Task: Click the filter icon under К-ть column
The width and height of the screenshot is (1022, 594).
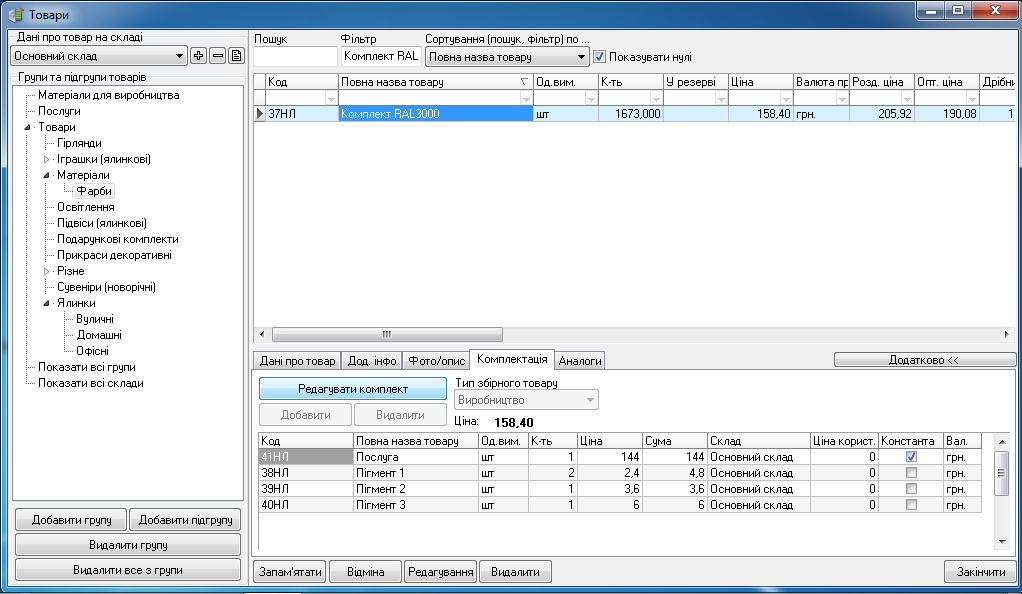Action: tap(656, 99)
